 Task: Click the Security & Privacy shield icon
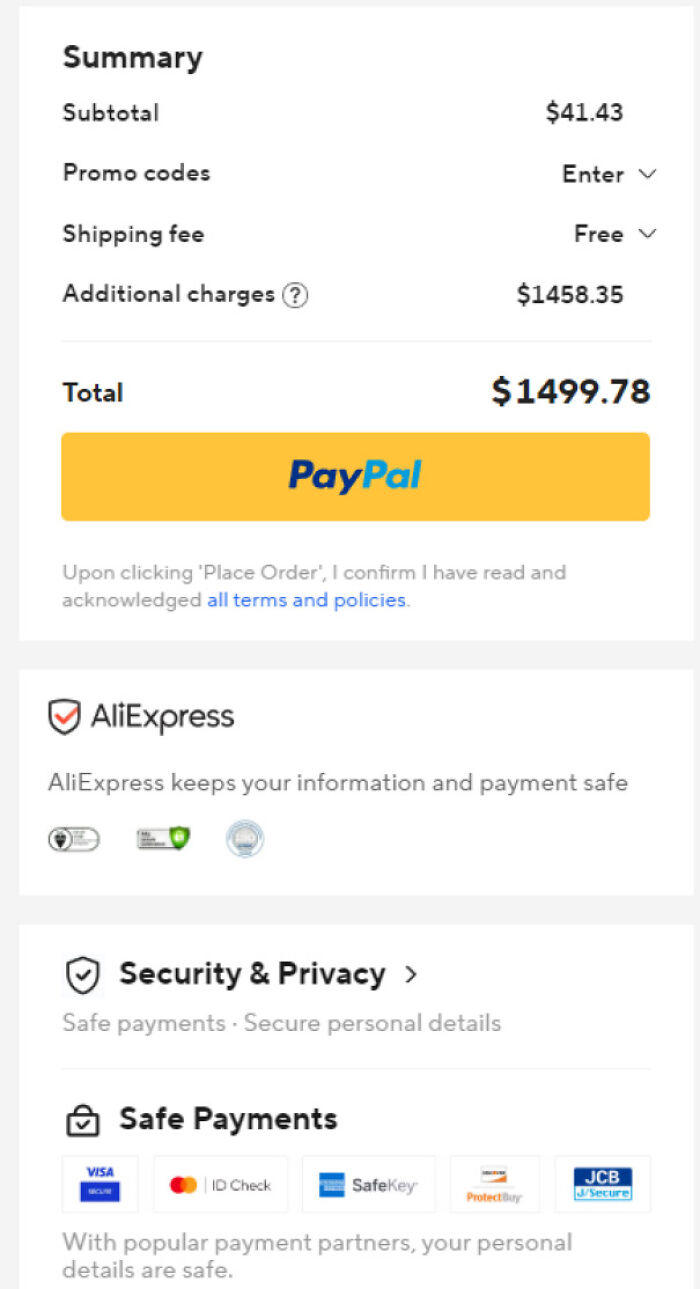point(83,975)
